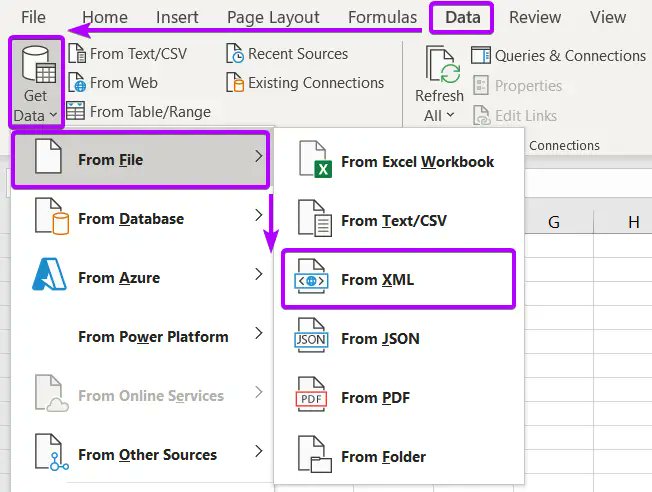652x492 pixels.
Task: Open the Page Layout tab
Action: 273,17
